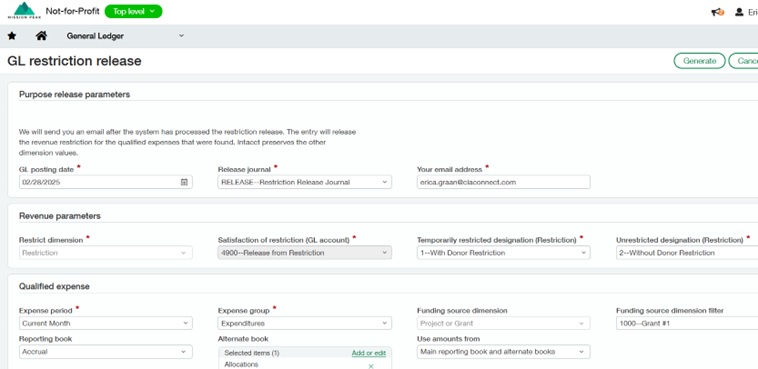Click the Selected items (1) label
Image resolution: width=758 pixels, height=369 pixels.
click(x=252, y=353)
